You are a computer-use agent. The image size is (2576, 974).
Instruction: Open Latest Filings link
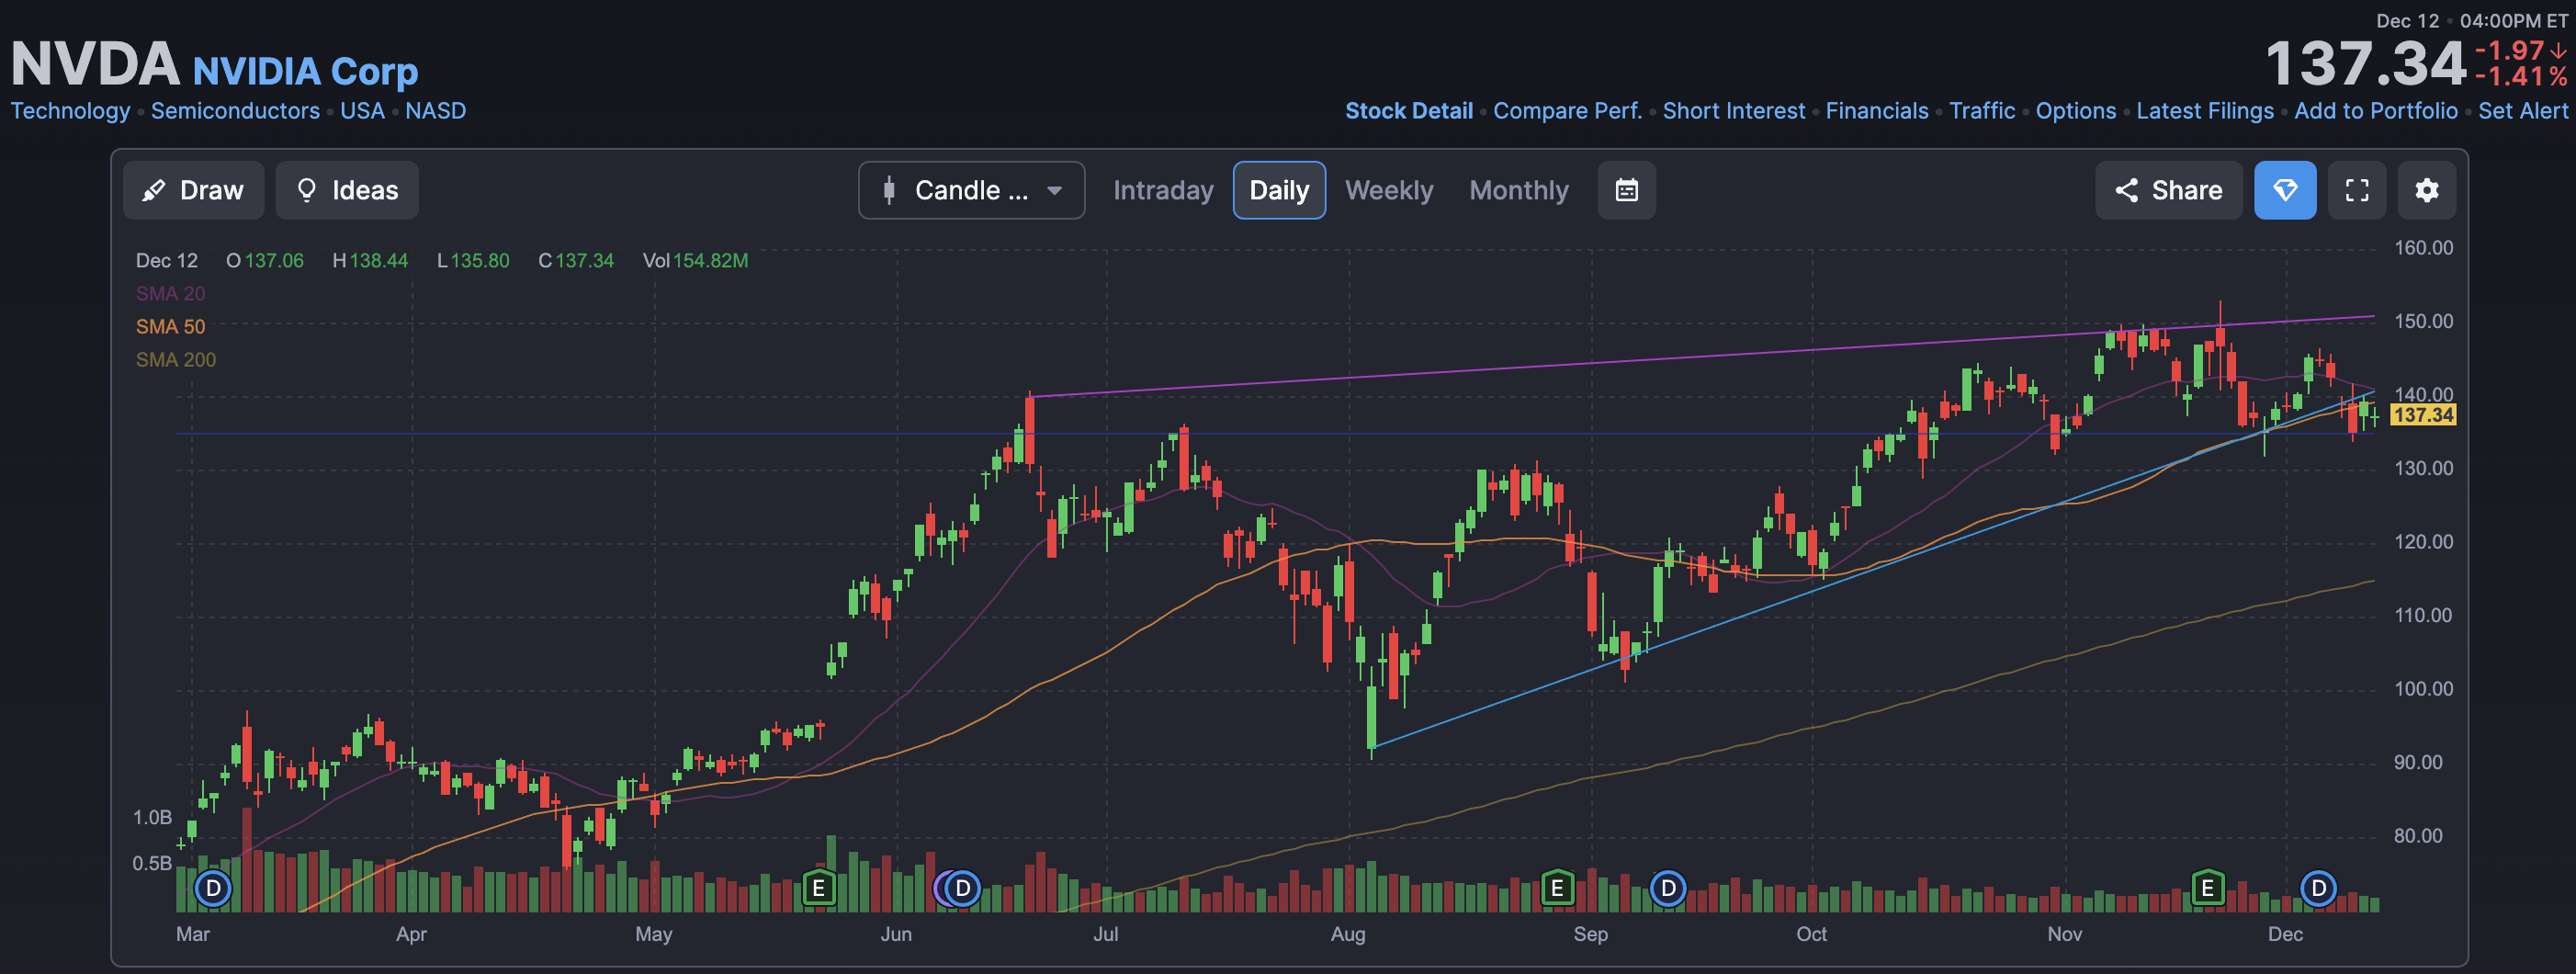[2204, 111]
